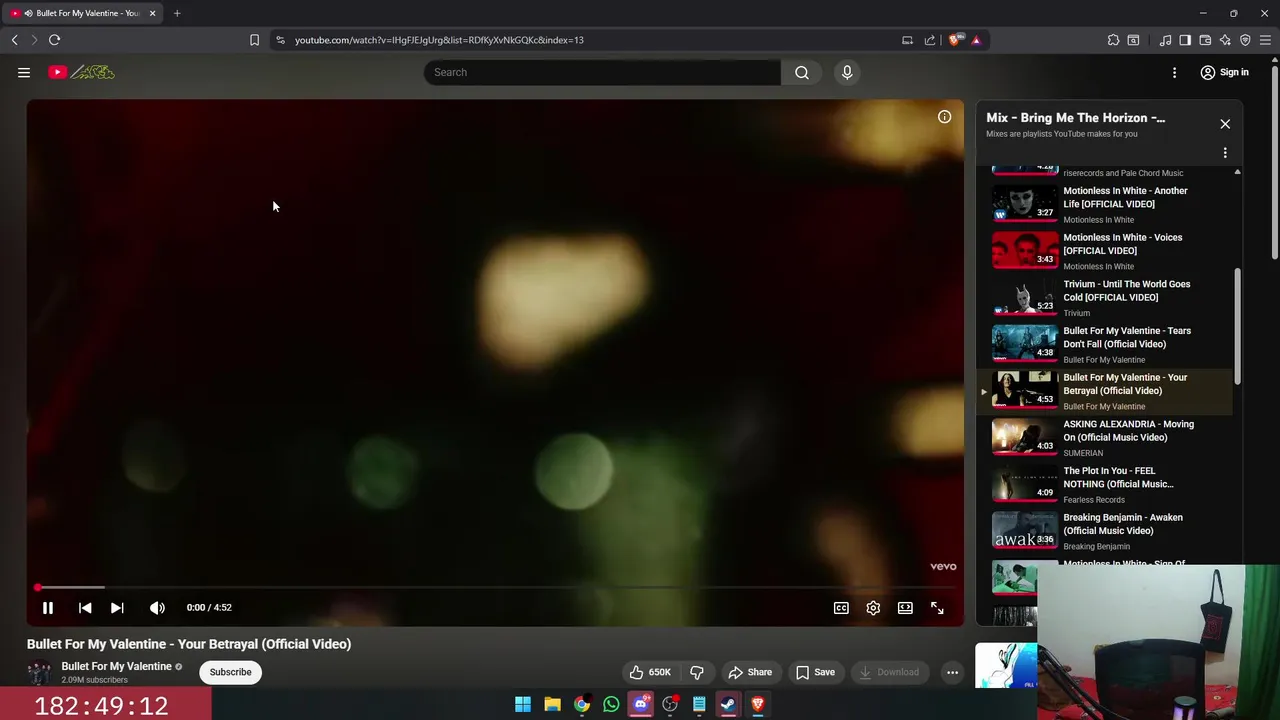Open Leo AI sparkle icon
The width and height of the screenshot is (1280, 720).
[1225, 40]
